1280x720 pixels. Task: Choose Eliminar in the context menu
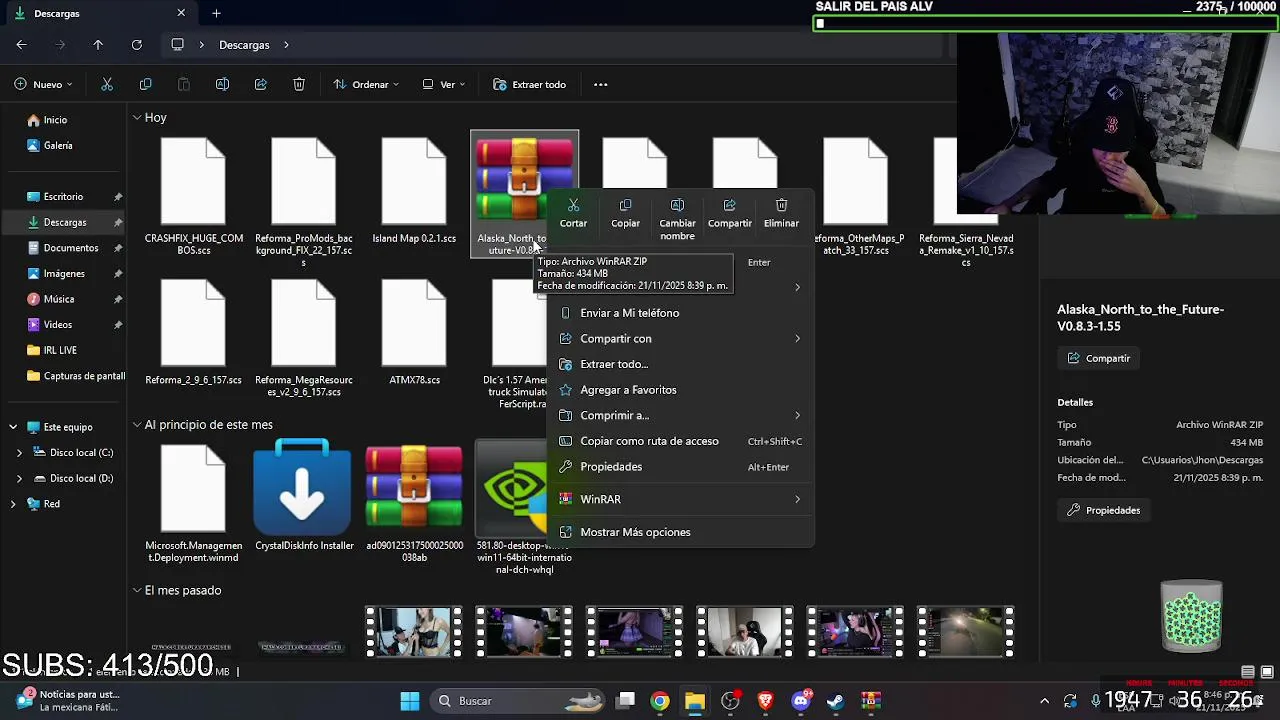point(781,213)
